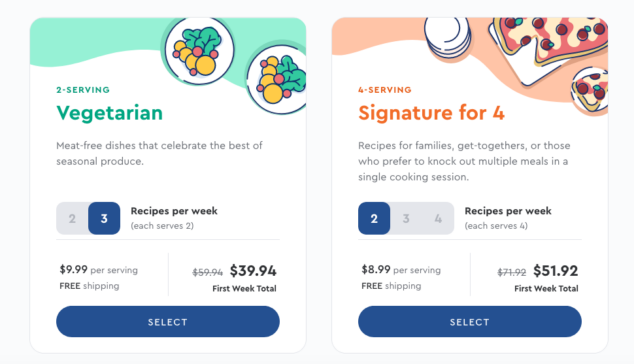Click the $51.92 first week total

(556, 271)
